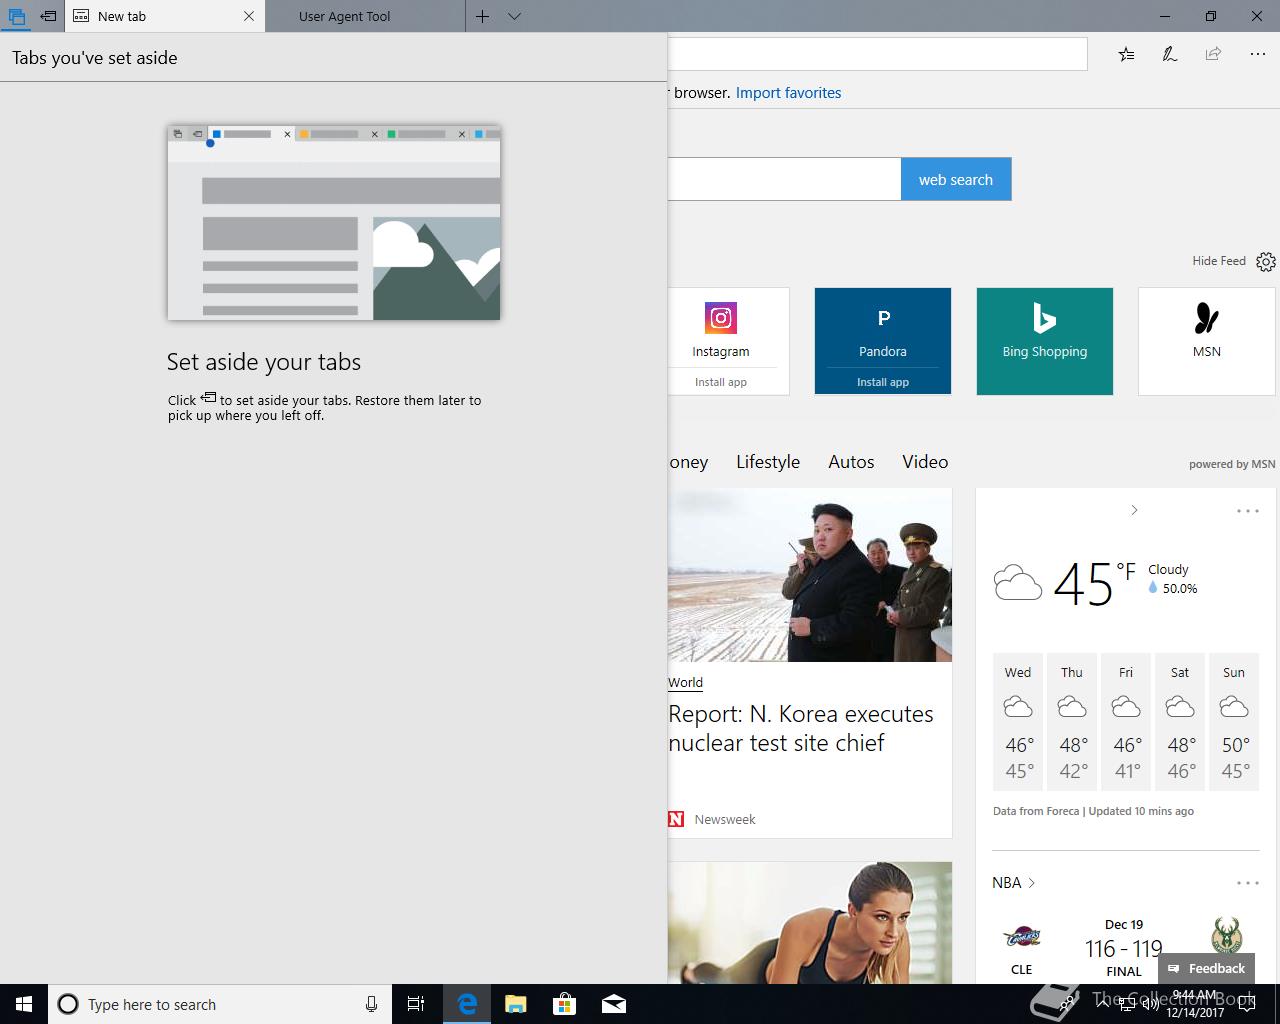The height and width of the screenshot is (1024, 1280).
Task: Open Settings and more ellipsis menu
Action: point(1258,54)
